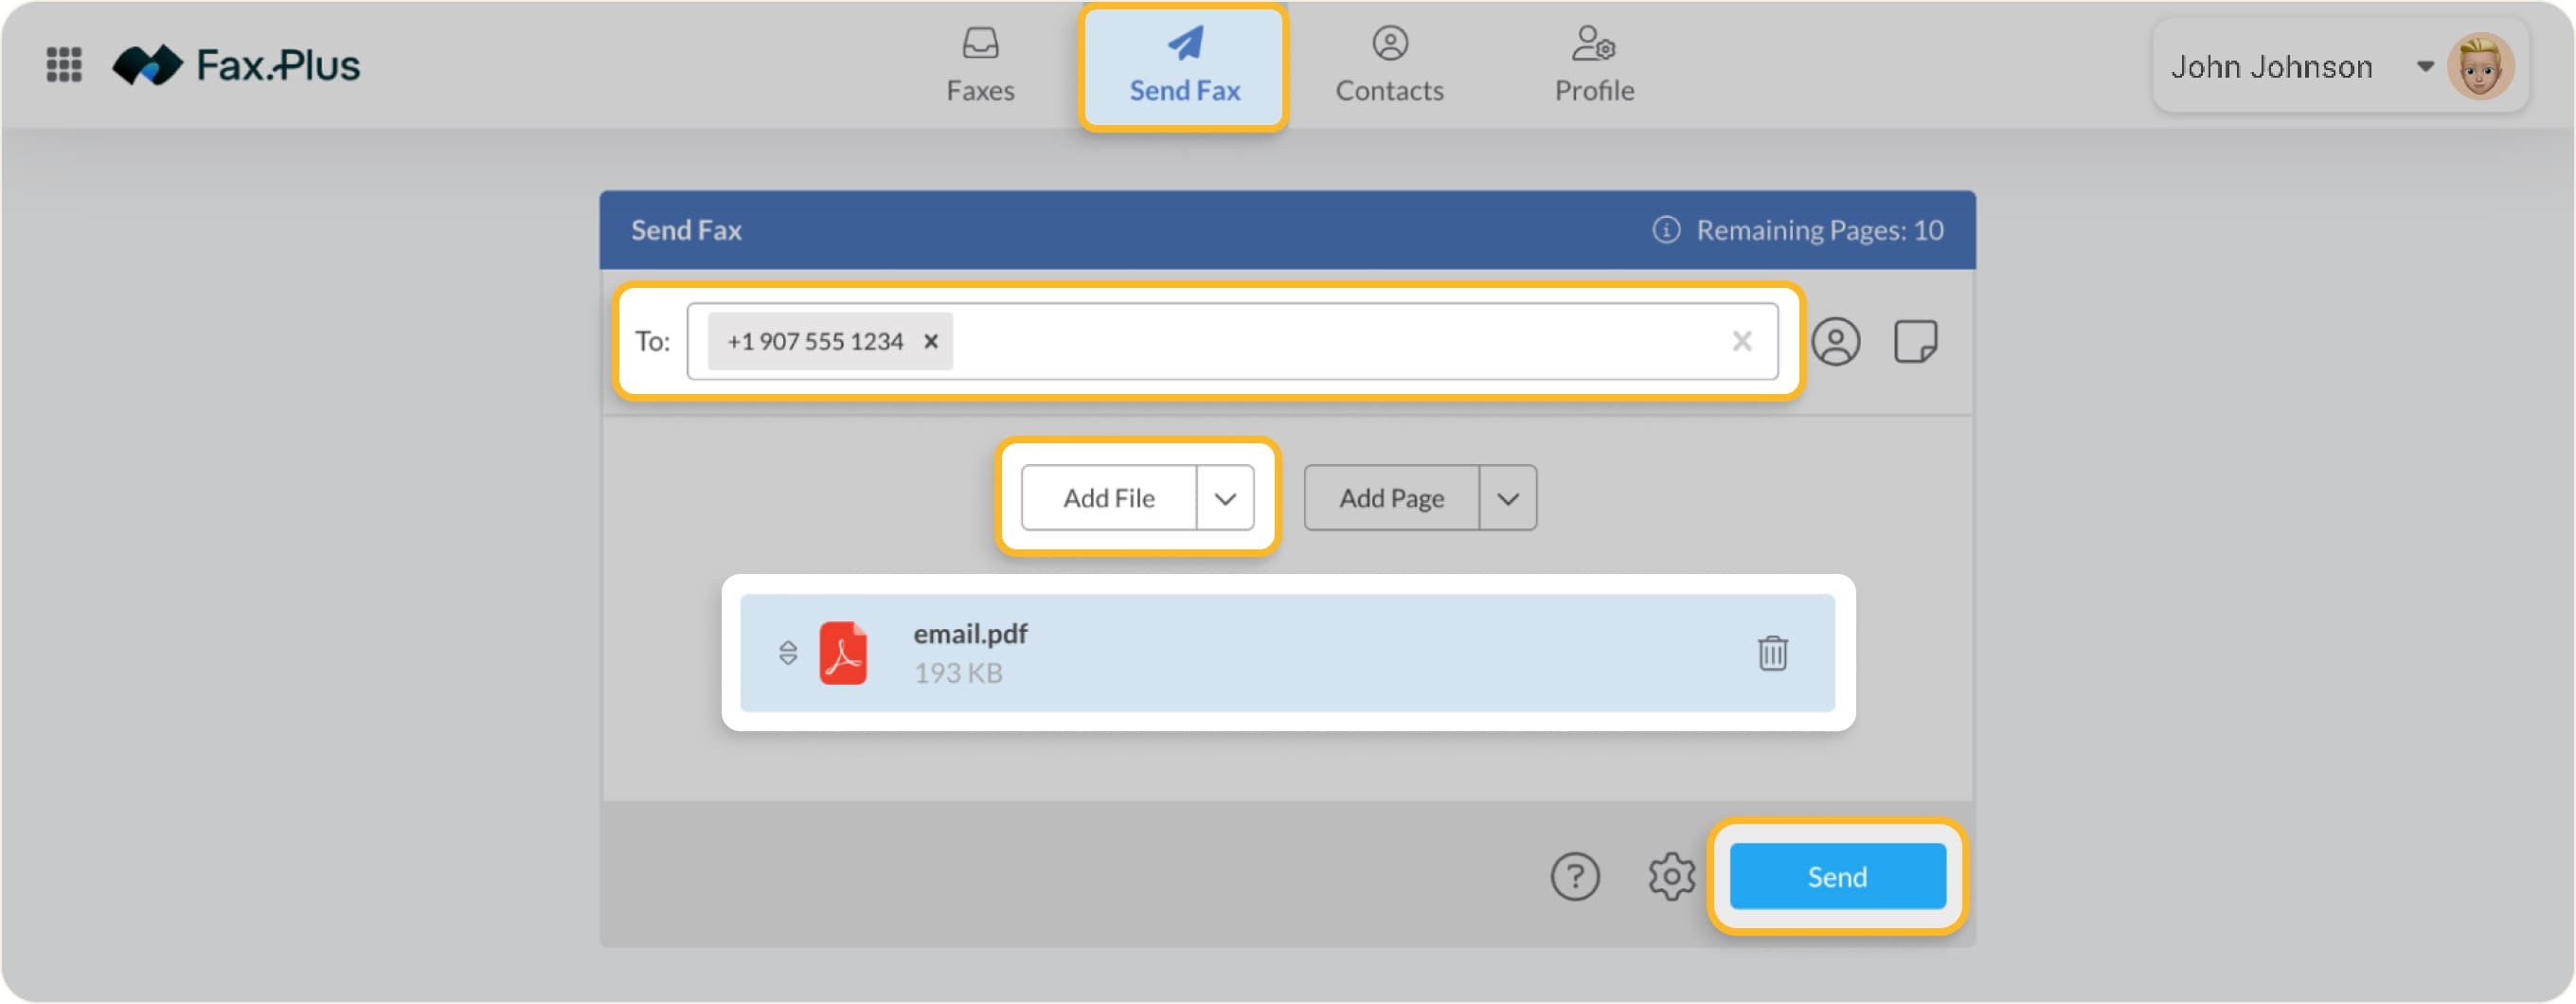This screenshot has width=2576, height=1004.
Task: Click the Add Page button
Action: 1390,497
